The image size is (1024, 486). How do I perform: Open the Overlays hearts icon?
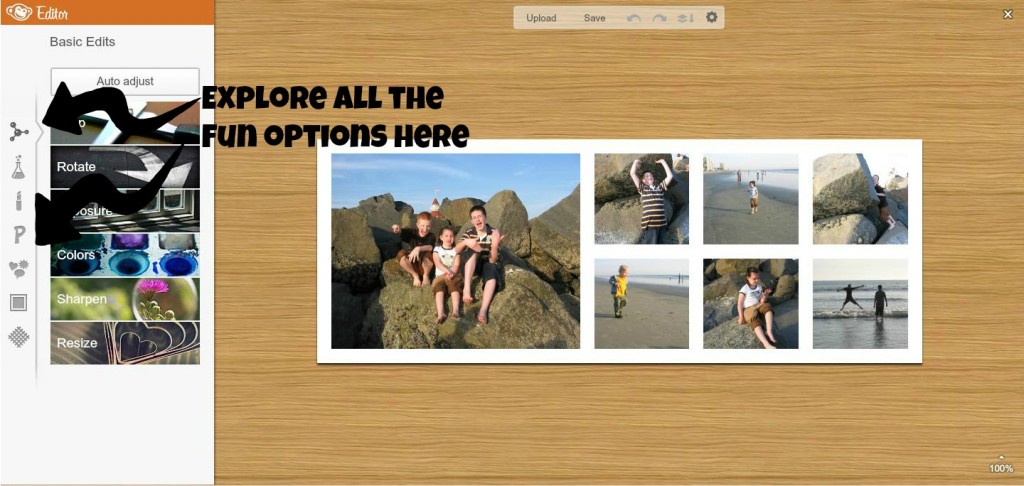[x=18, y=269]
